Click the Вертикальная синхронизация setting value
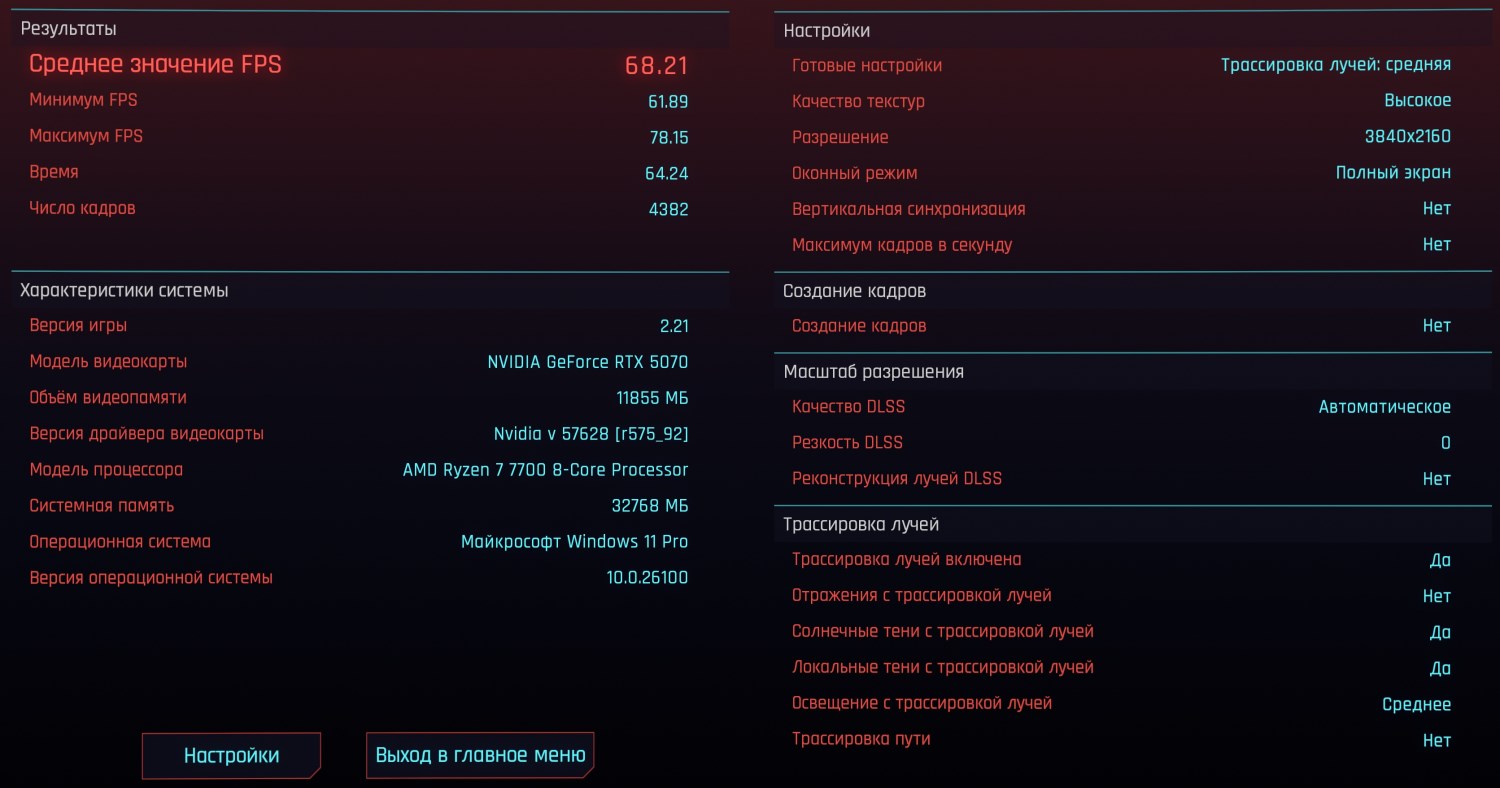This screenshot has width=1500, height=788. point(1436,209)
